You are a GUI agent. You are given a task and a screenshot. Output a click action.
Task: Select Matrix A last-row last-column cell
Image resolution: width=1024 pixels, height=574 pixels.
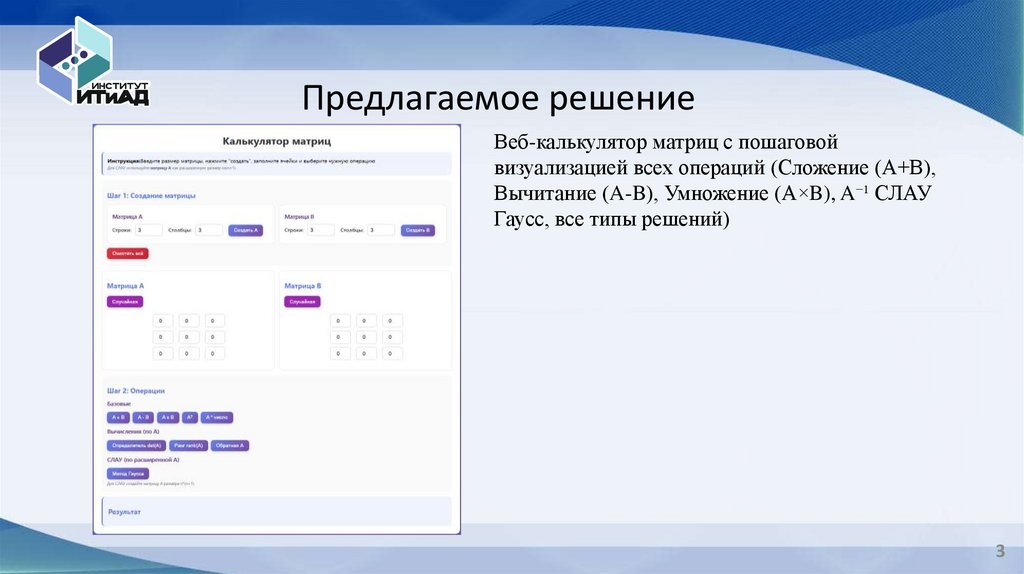(214, 353)
